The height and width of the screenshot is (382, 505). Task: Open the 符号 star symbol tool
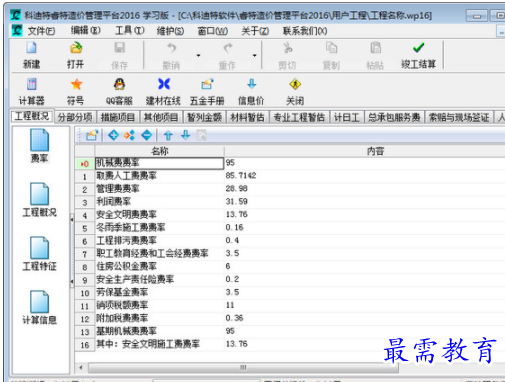point(76,84)
